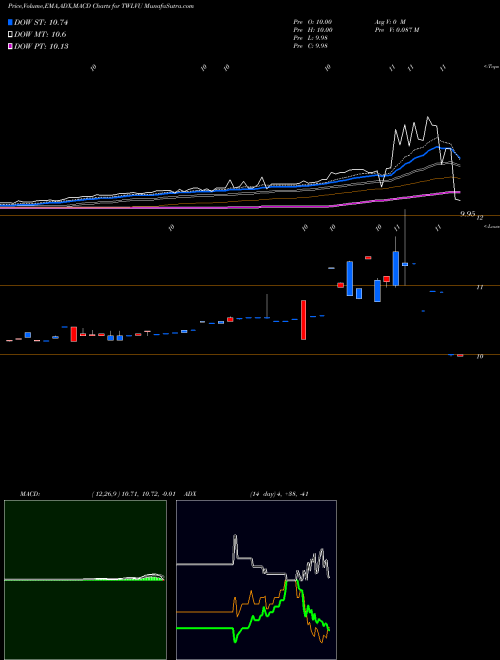Viewport: 500px width, 660px height.
Task: Click the small red candle near the 10 level
Action: coord(460,356)
